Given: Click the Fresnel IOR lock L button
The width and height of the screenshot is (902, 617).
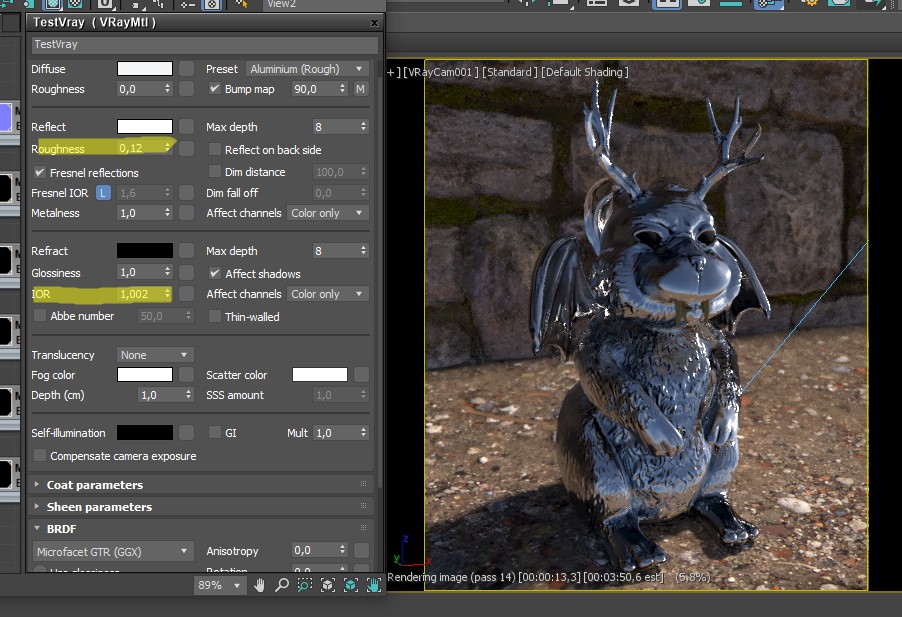Looking at the screenshot, I should tap(103, 193).
